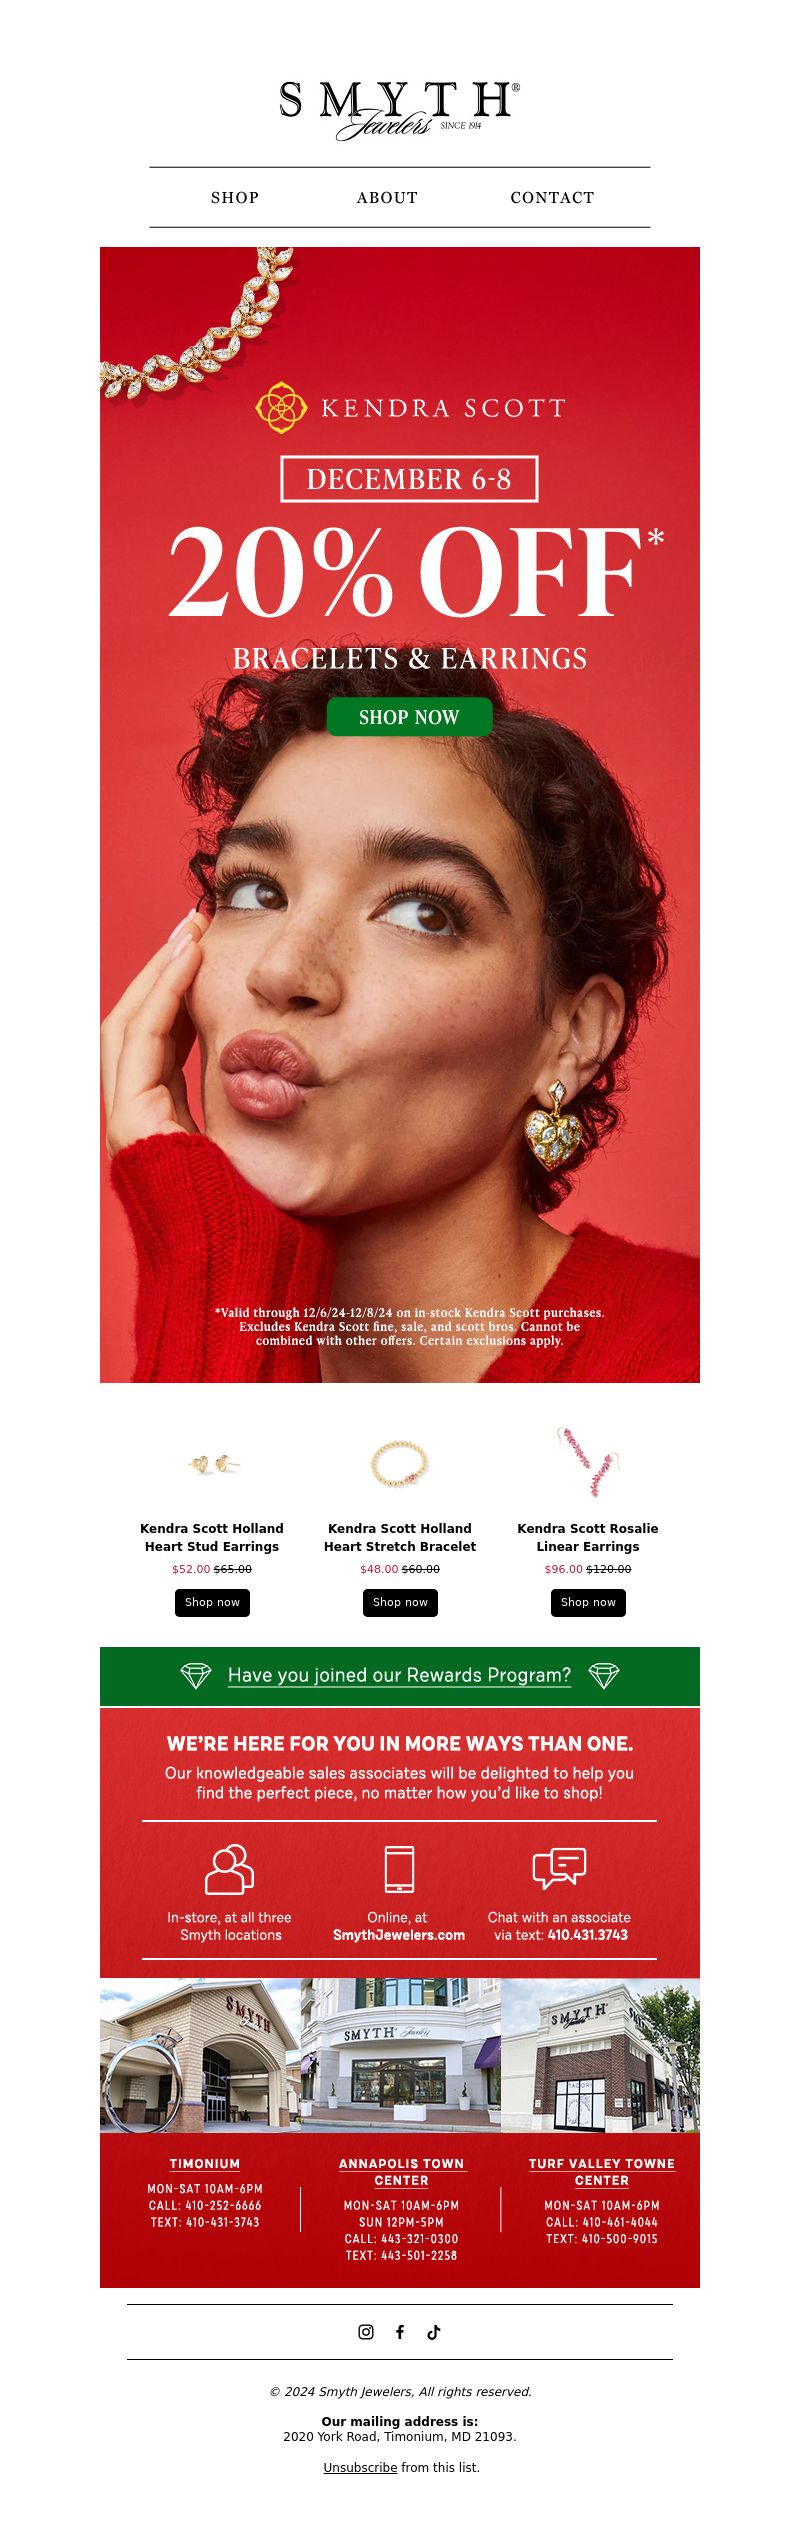Open the ABOUT menu item

[x=387, y=197]
